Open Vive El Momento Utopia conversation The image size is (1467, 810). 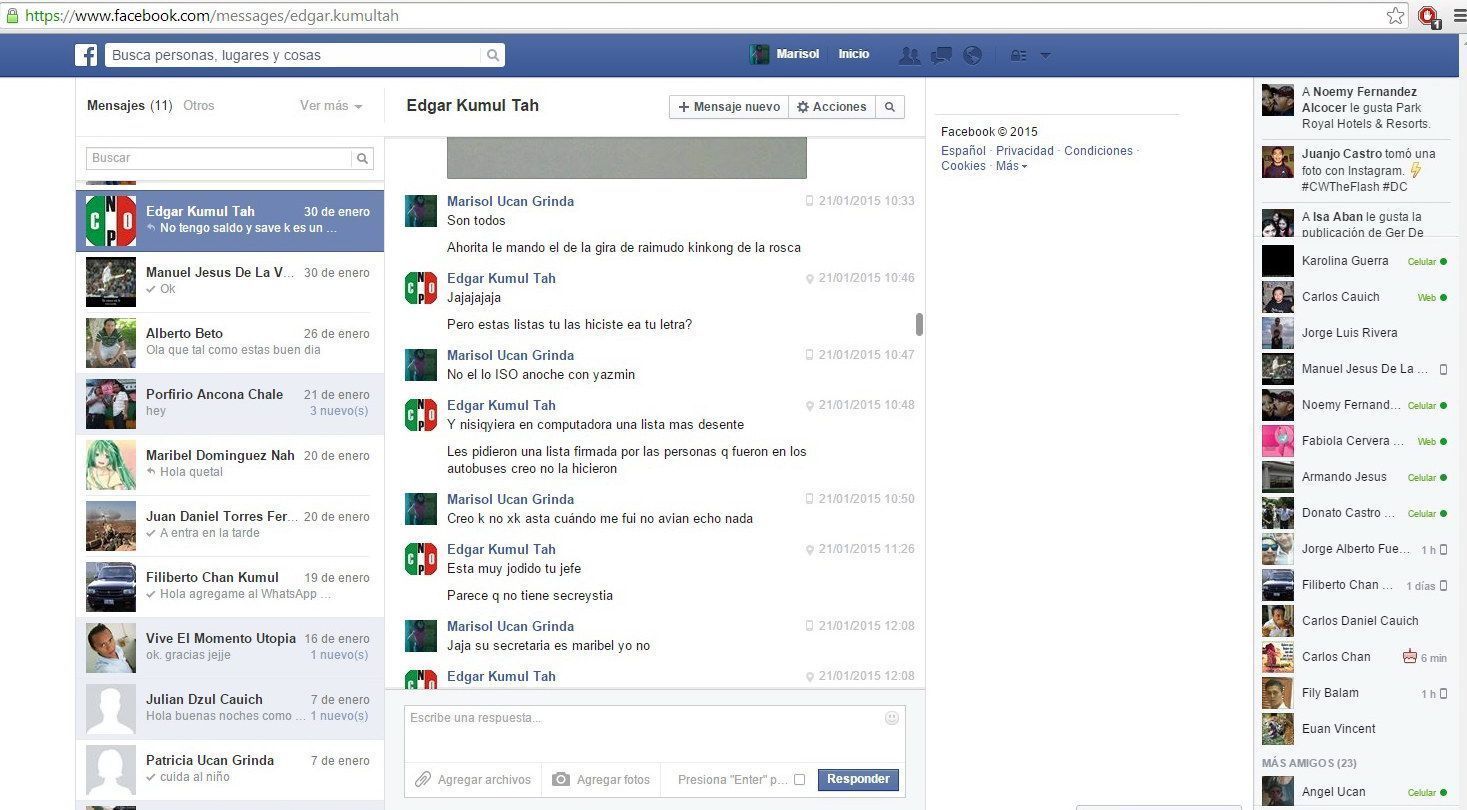tap(230, 648)
